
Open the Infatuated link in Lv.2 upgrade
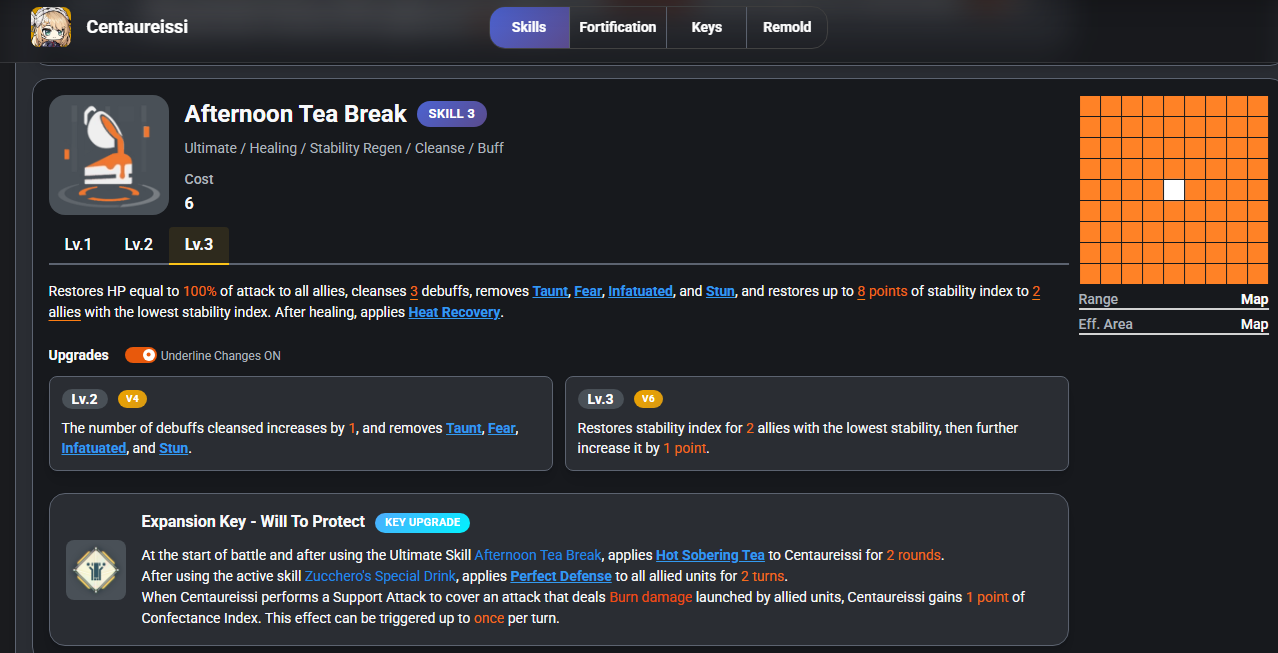pos(94,448)
